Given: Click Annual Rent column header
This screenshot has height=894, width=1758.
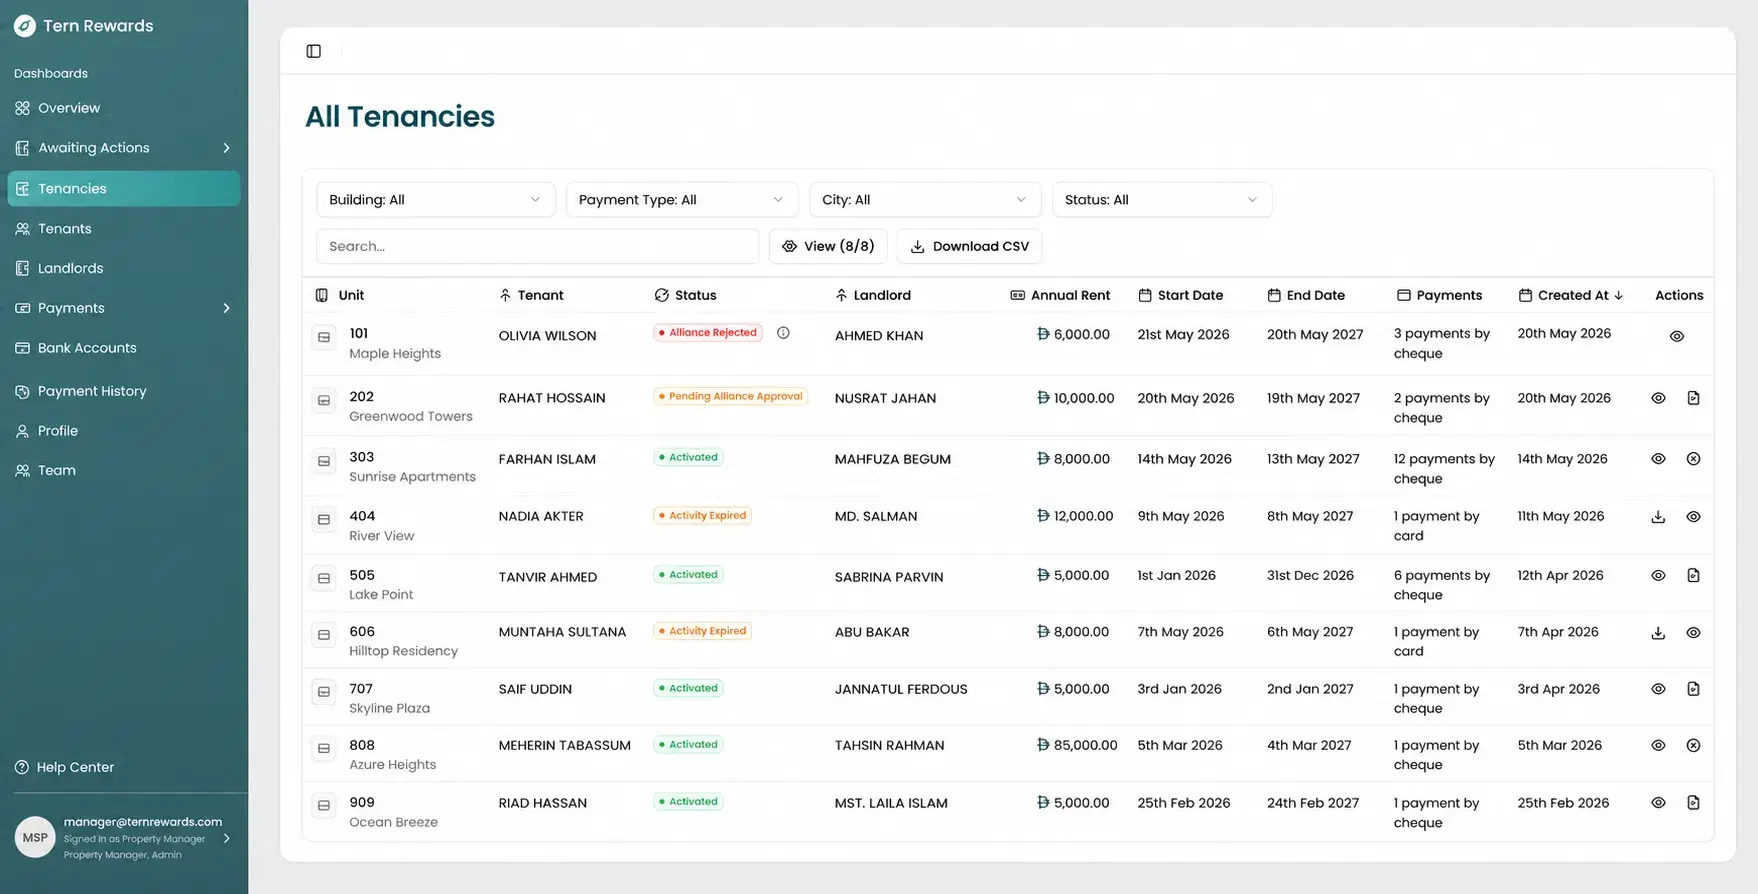Looking at the screenshot, I should pos(1060,295).
